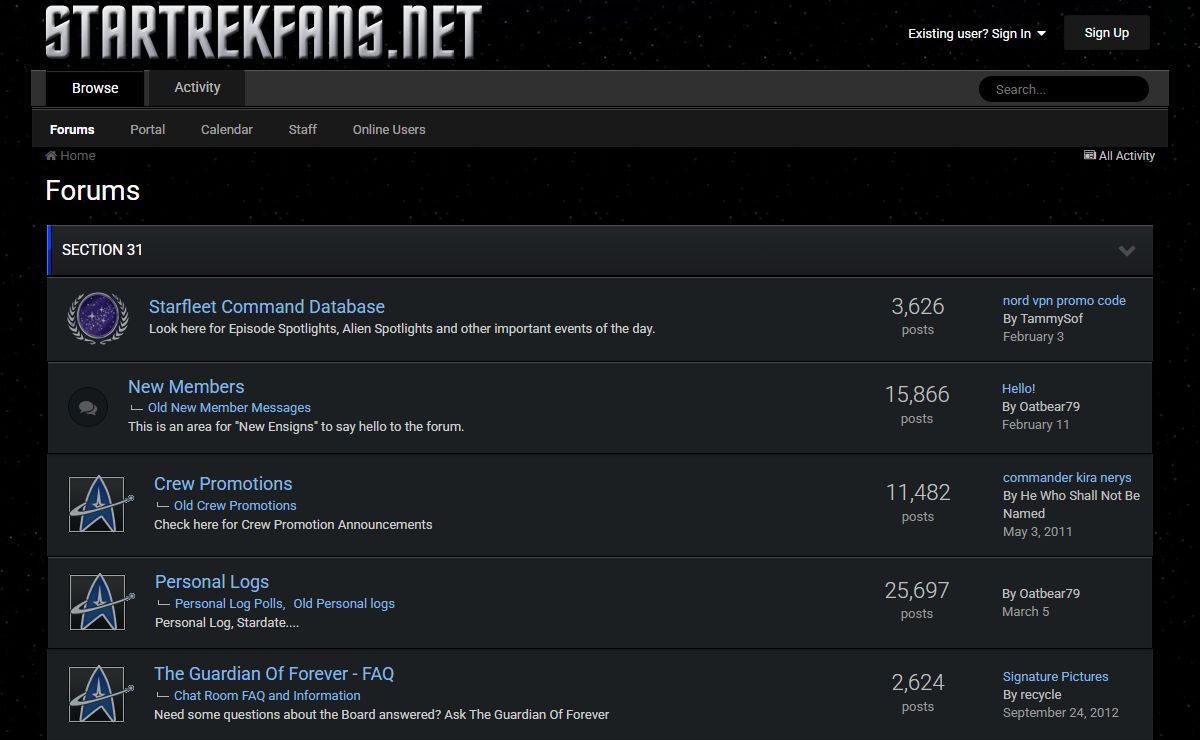Open the 'commander kira nerys' latest post
Image resolution: width=1200 pixels, height=740 pixels.
1067,478
